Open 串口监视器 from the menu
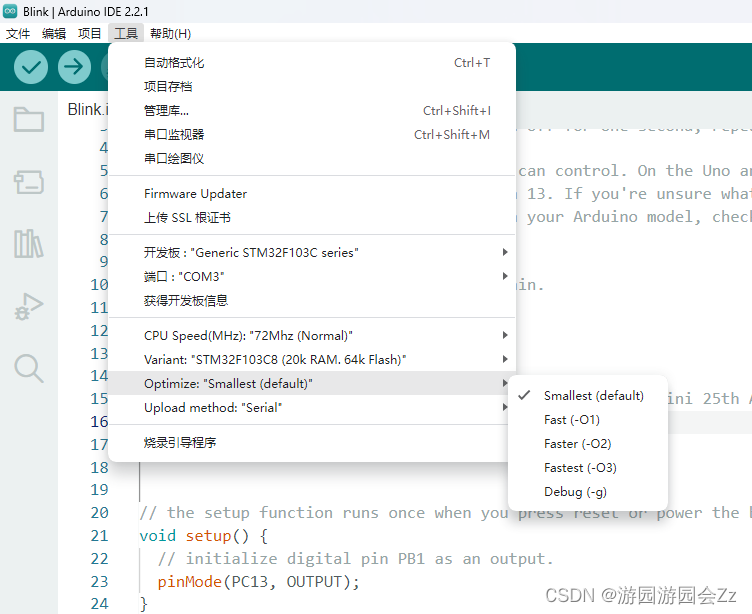Viewport: 752px width, 614px height. click(312, 135)
